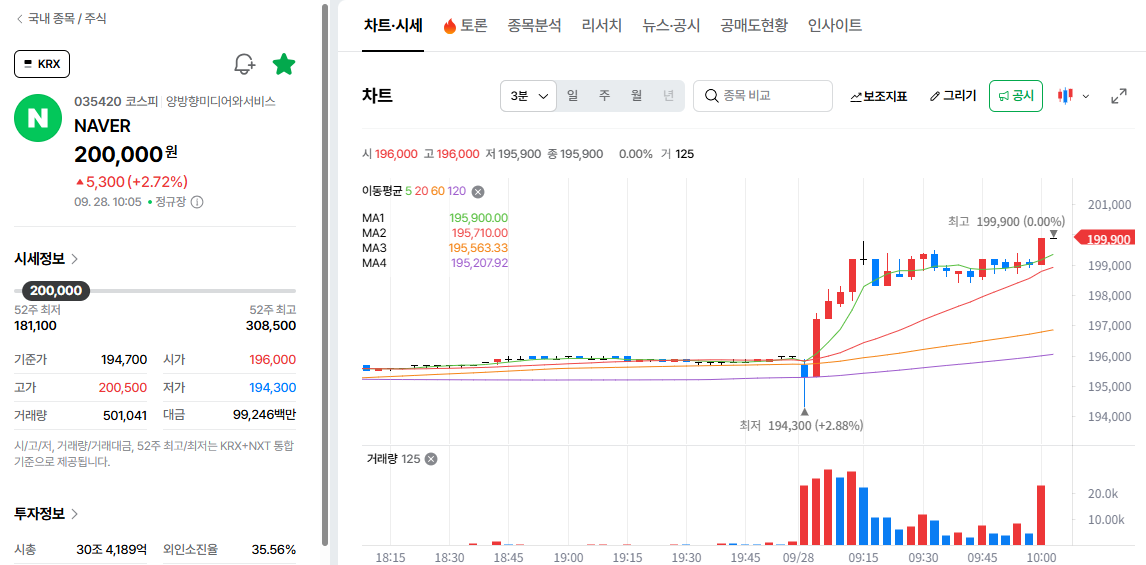Image resolution: width=1146 pixels, height=565 pixels.
Task: Click the candlestick chart type icon
Action: point(1066,96)
